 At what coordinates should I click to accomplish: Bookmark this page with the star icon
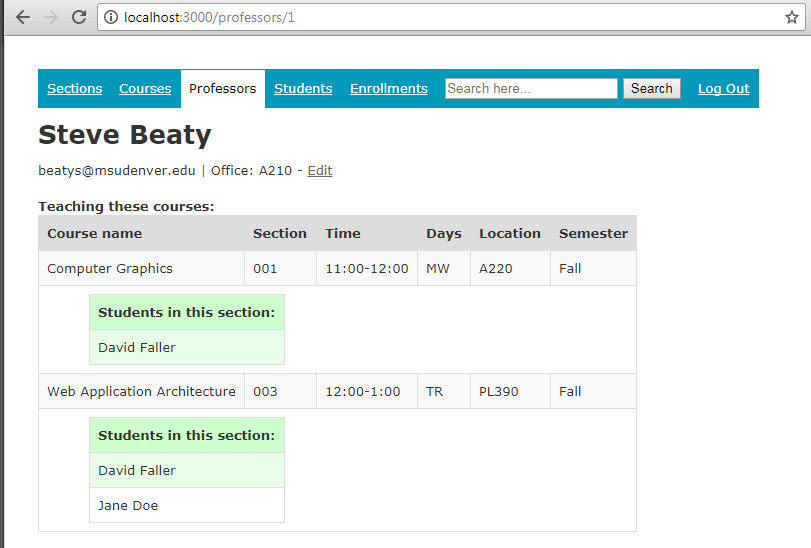point(791,18)
